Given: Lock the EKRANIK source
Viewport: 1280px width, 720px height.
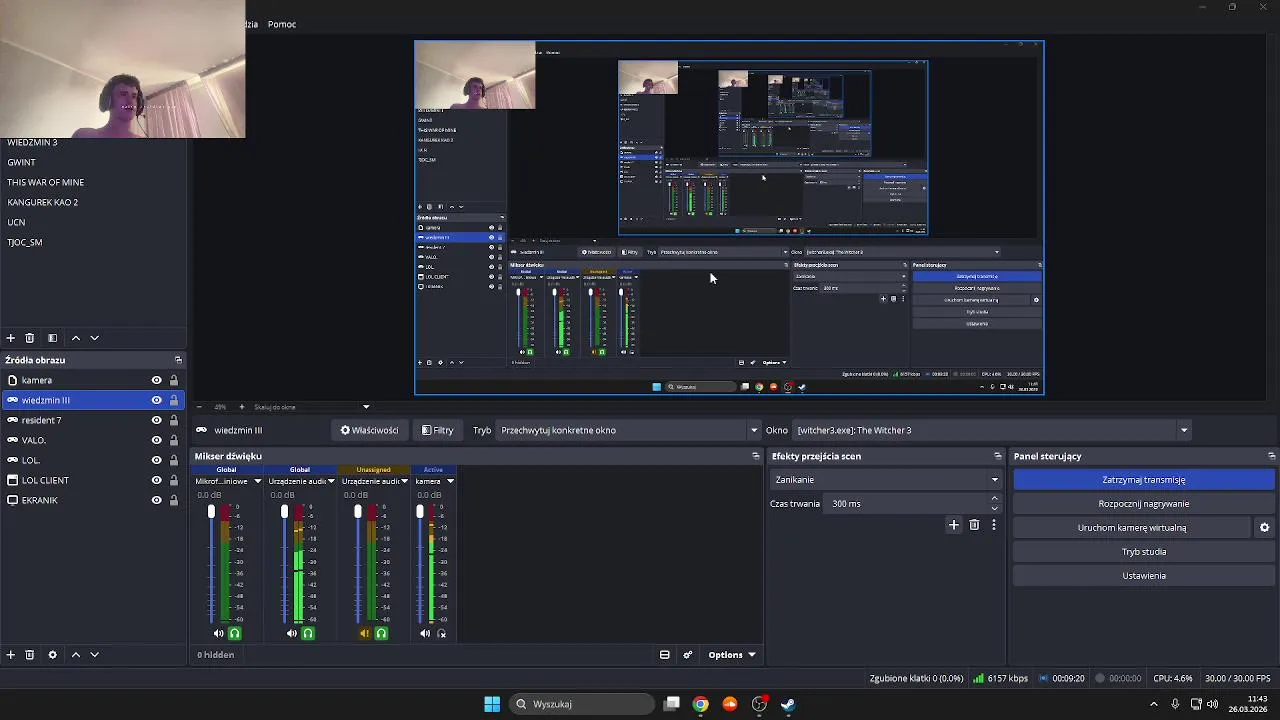Looking at the screenshot, I should (x=174, y=500).
